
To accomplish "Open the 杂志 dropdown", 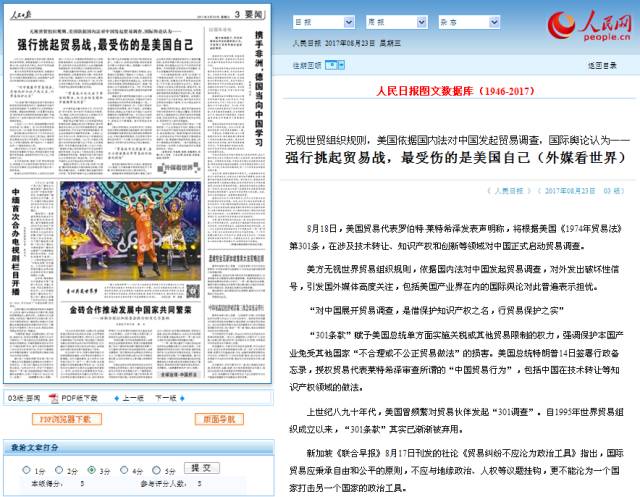I will click(469, 22).
